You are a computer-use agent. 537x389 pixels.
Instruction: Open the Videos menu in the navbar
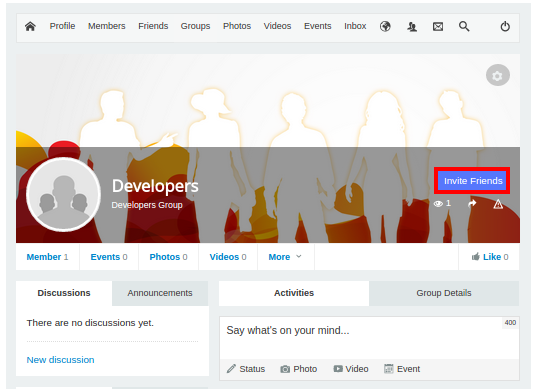277,26
